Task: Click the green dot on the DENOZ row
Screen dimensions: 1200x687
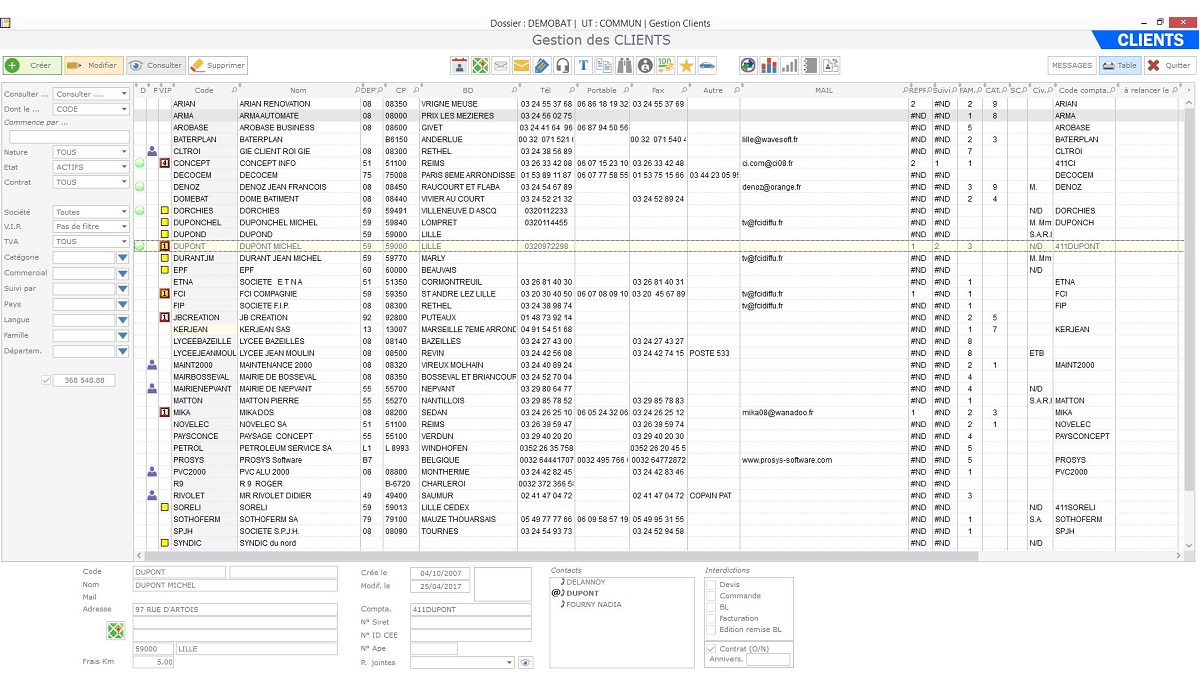Action: click(140, 187)
